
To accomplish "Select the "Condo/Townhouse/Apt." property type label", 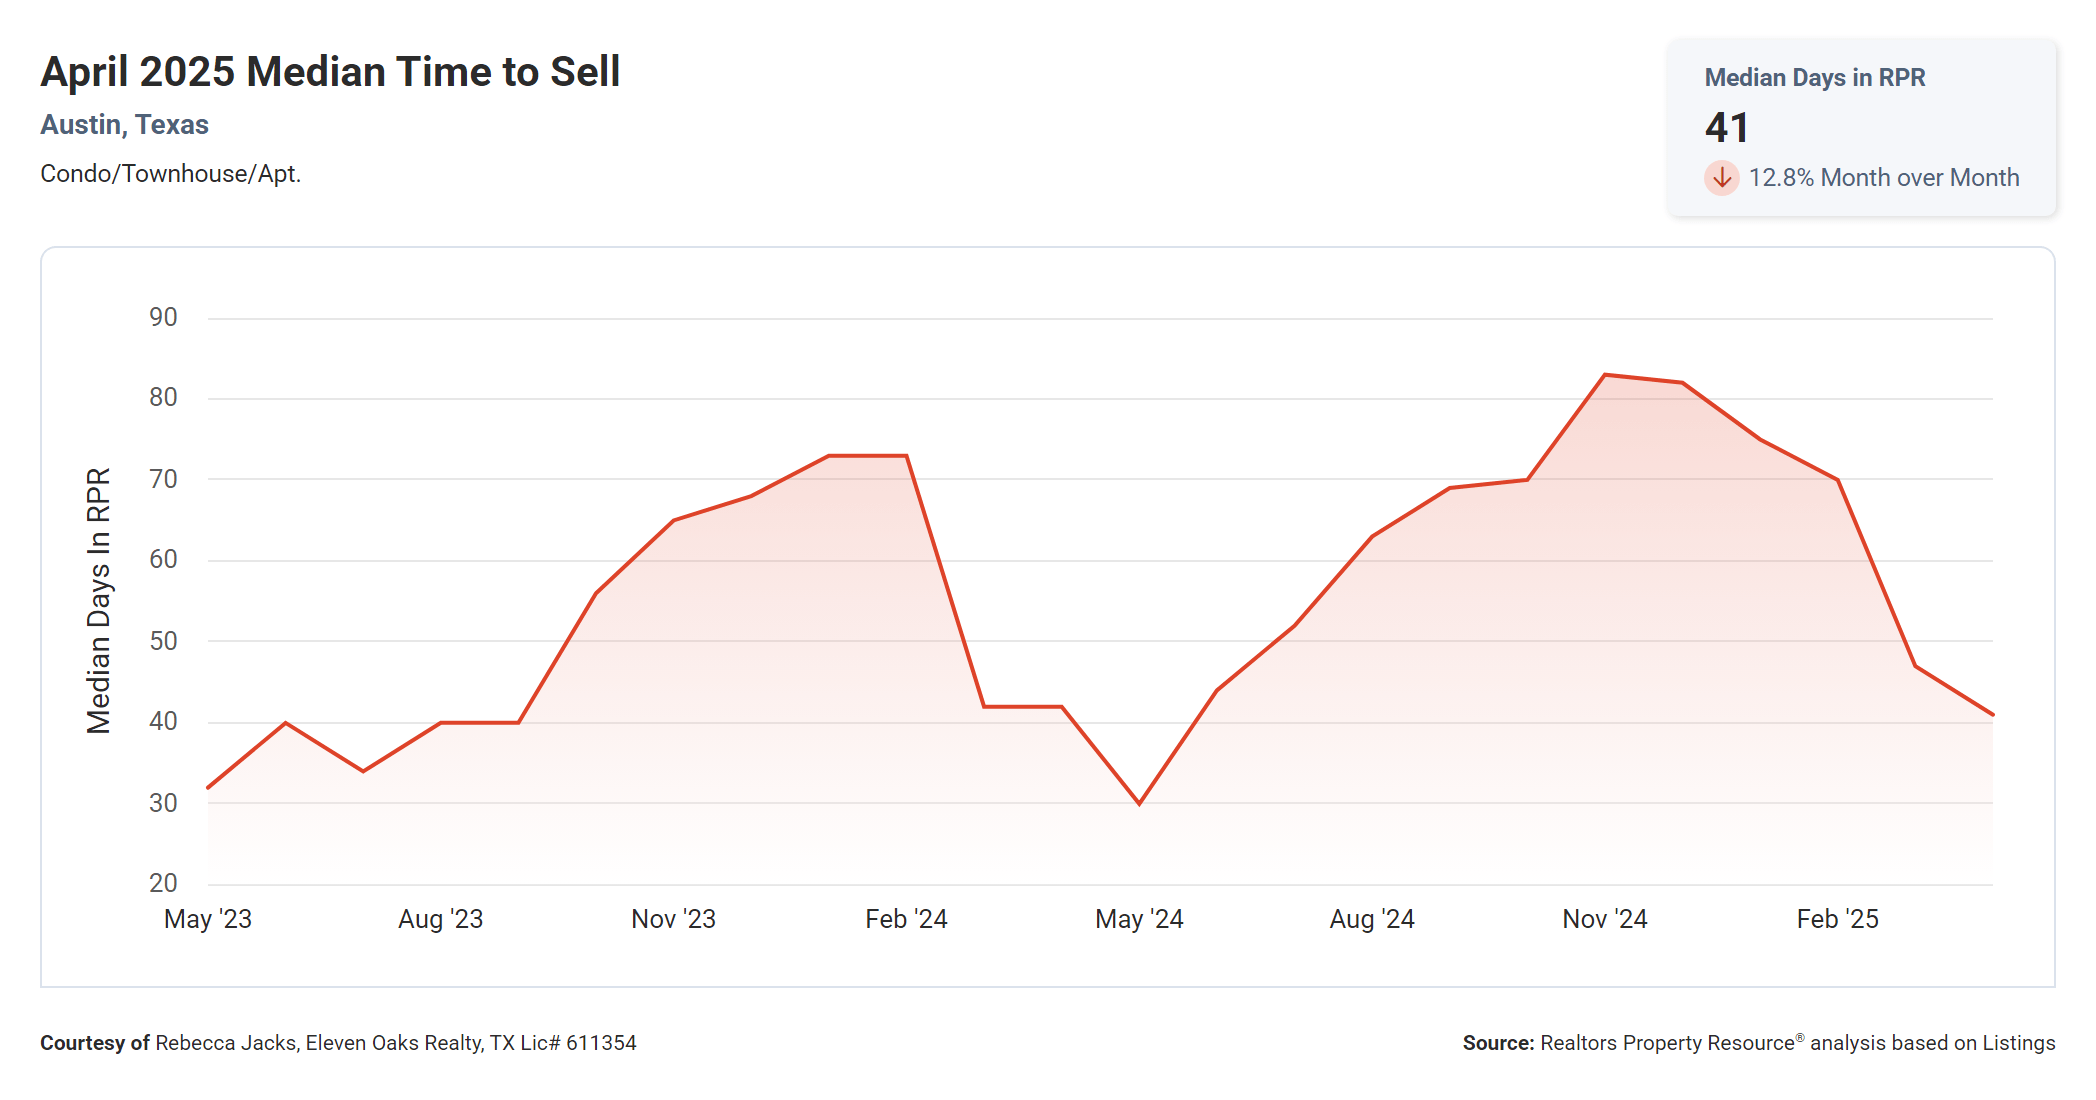I will 170,174.
